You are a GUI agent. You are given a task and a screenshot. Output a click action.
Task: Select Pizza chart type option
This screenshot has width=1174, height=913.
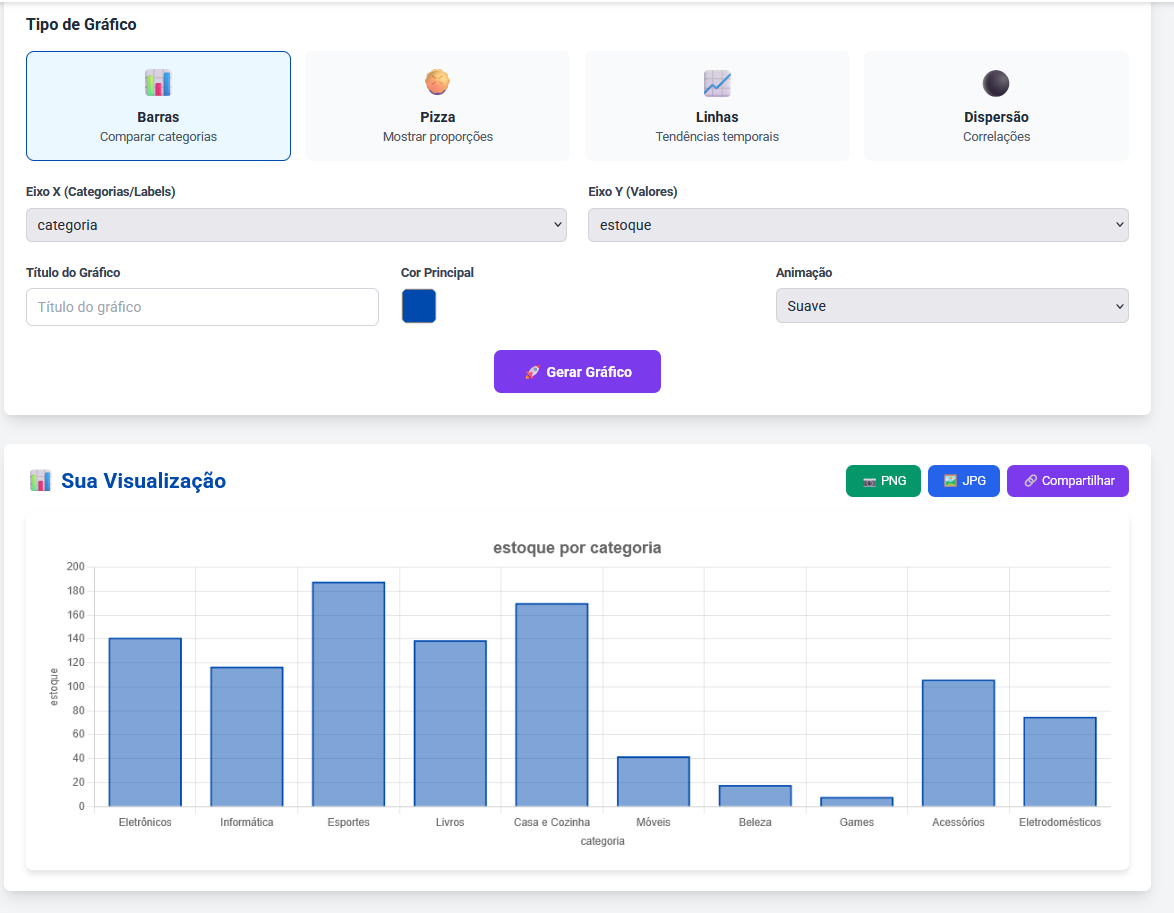pyautogui.click(x=437, y=106)
